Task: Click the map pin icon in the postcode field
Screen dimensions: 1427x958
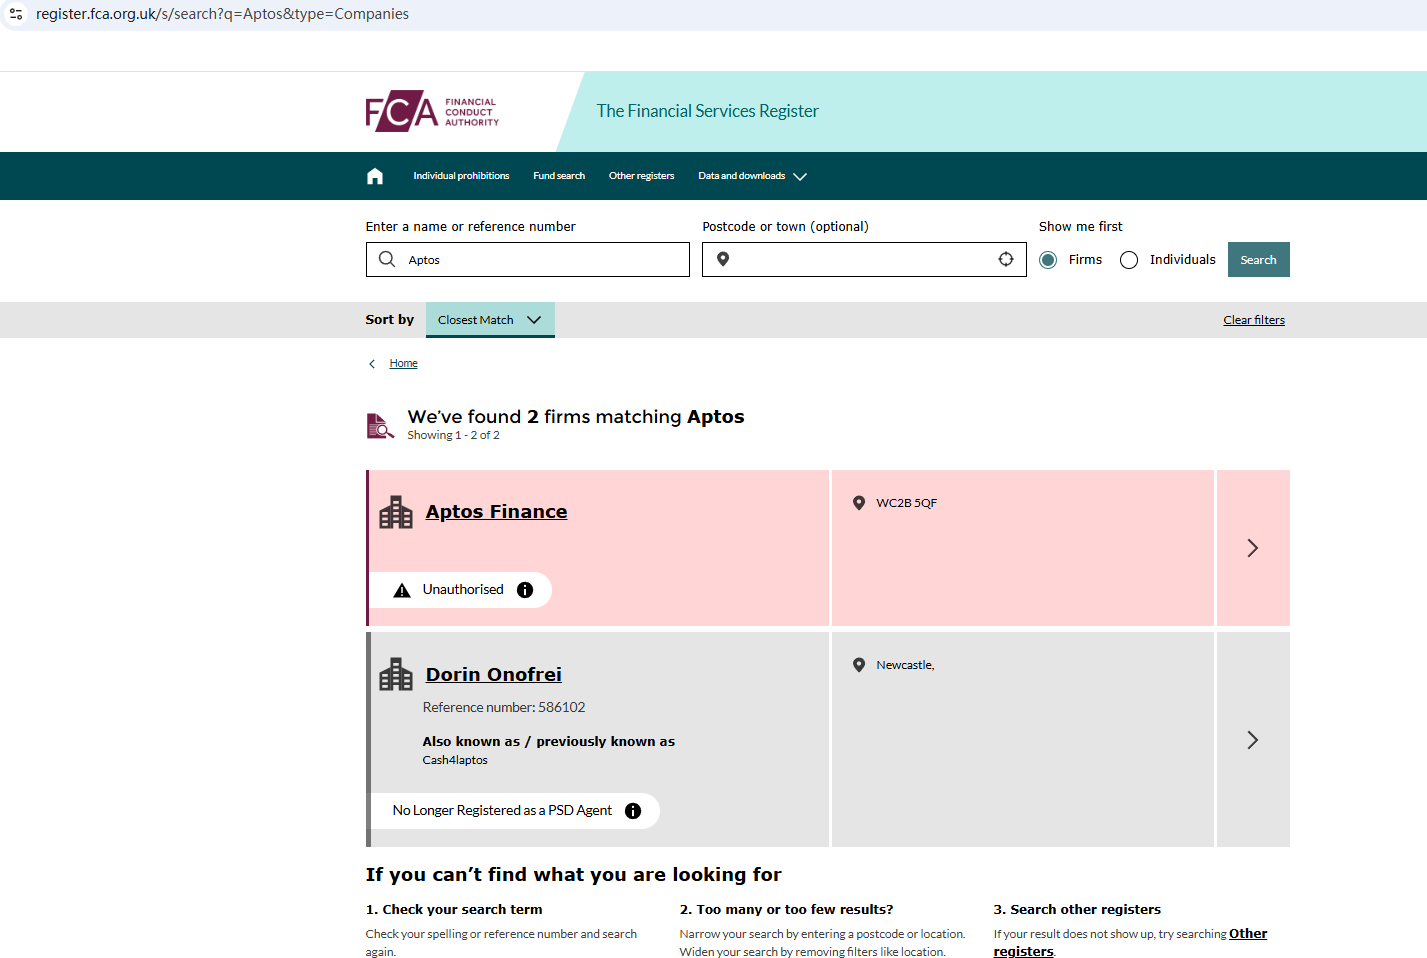Action: click(x=723, y=260)
